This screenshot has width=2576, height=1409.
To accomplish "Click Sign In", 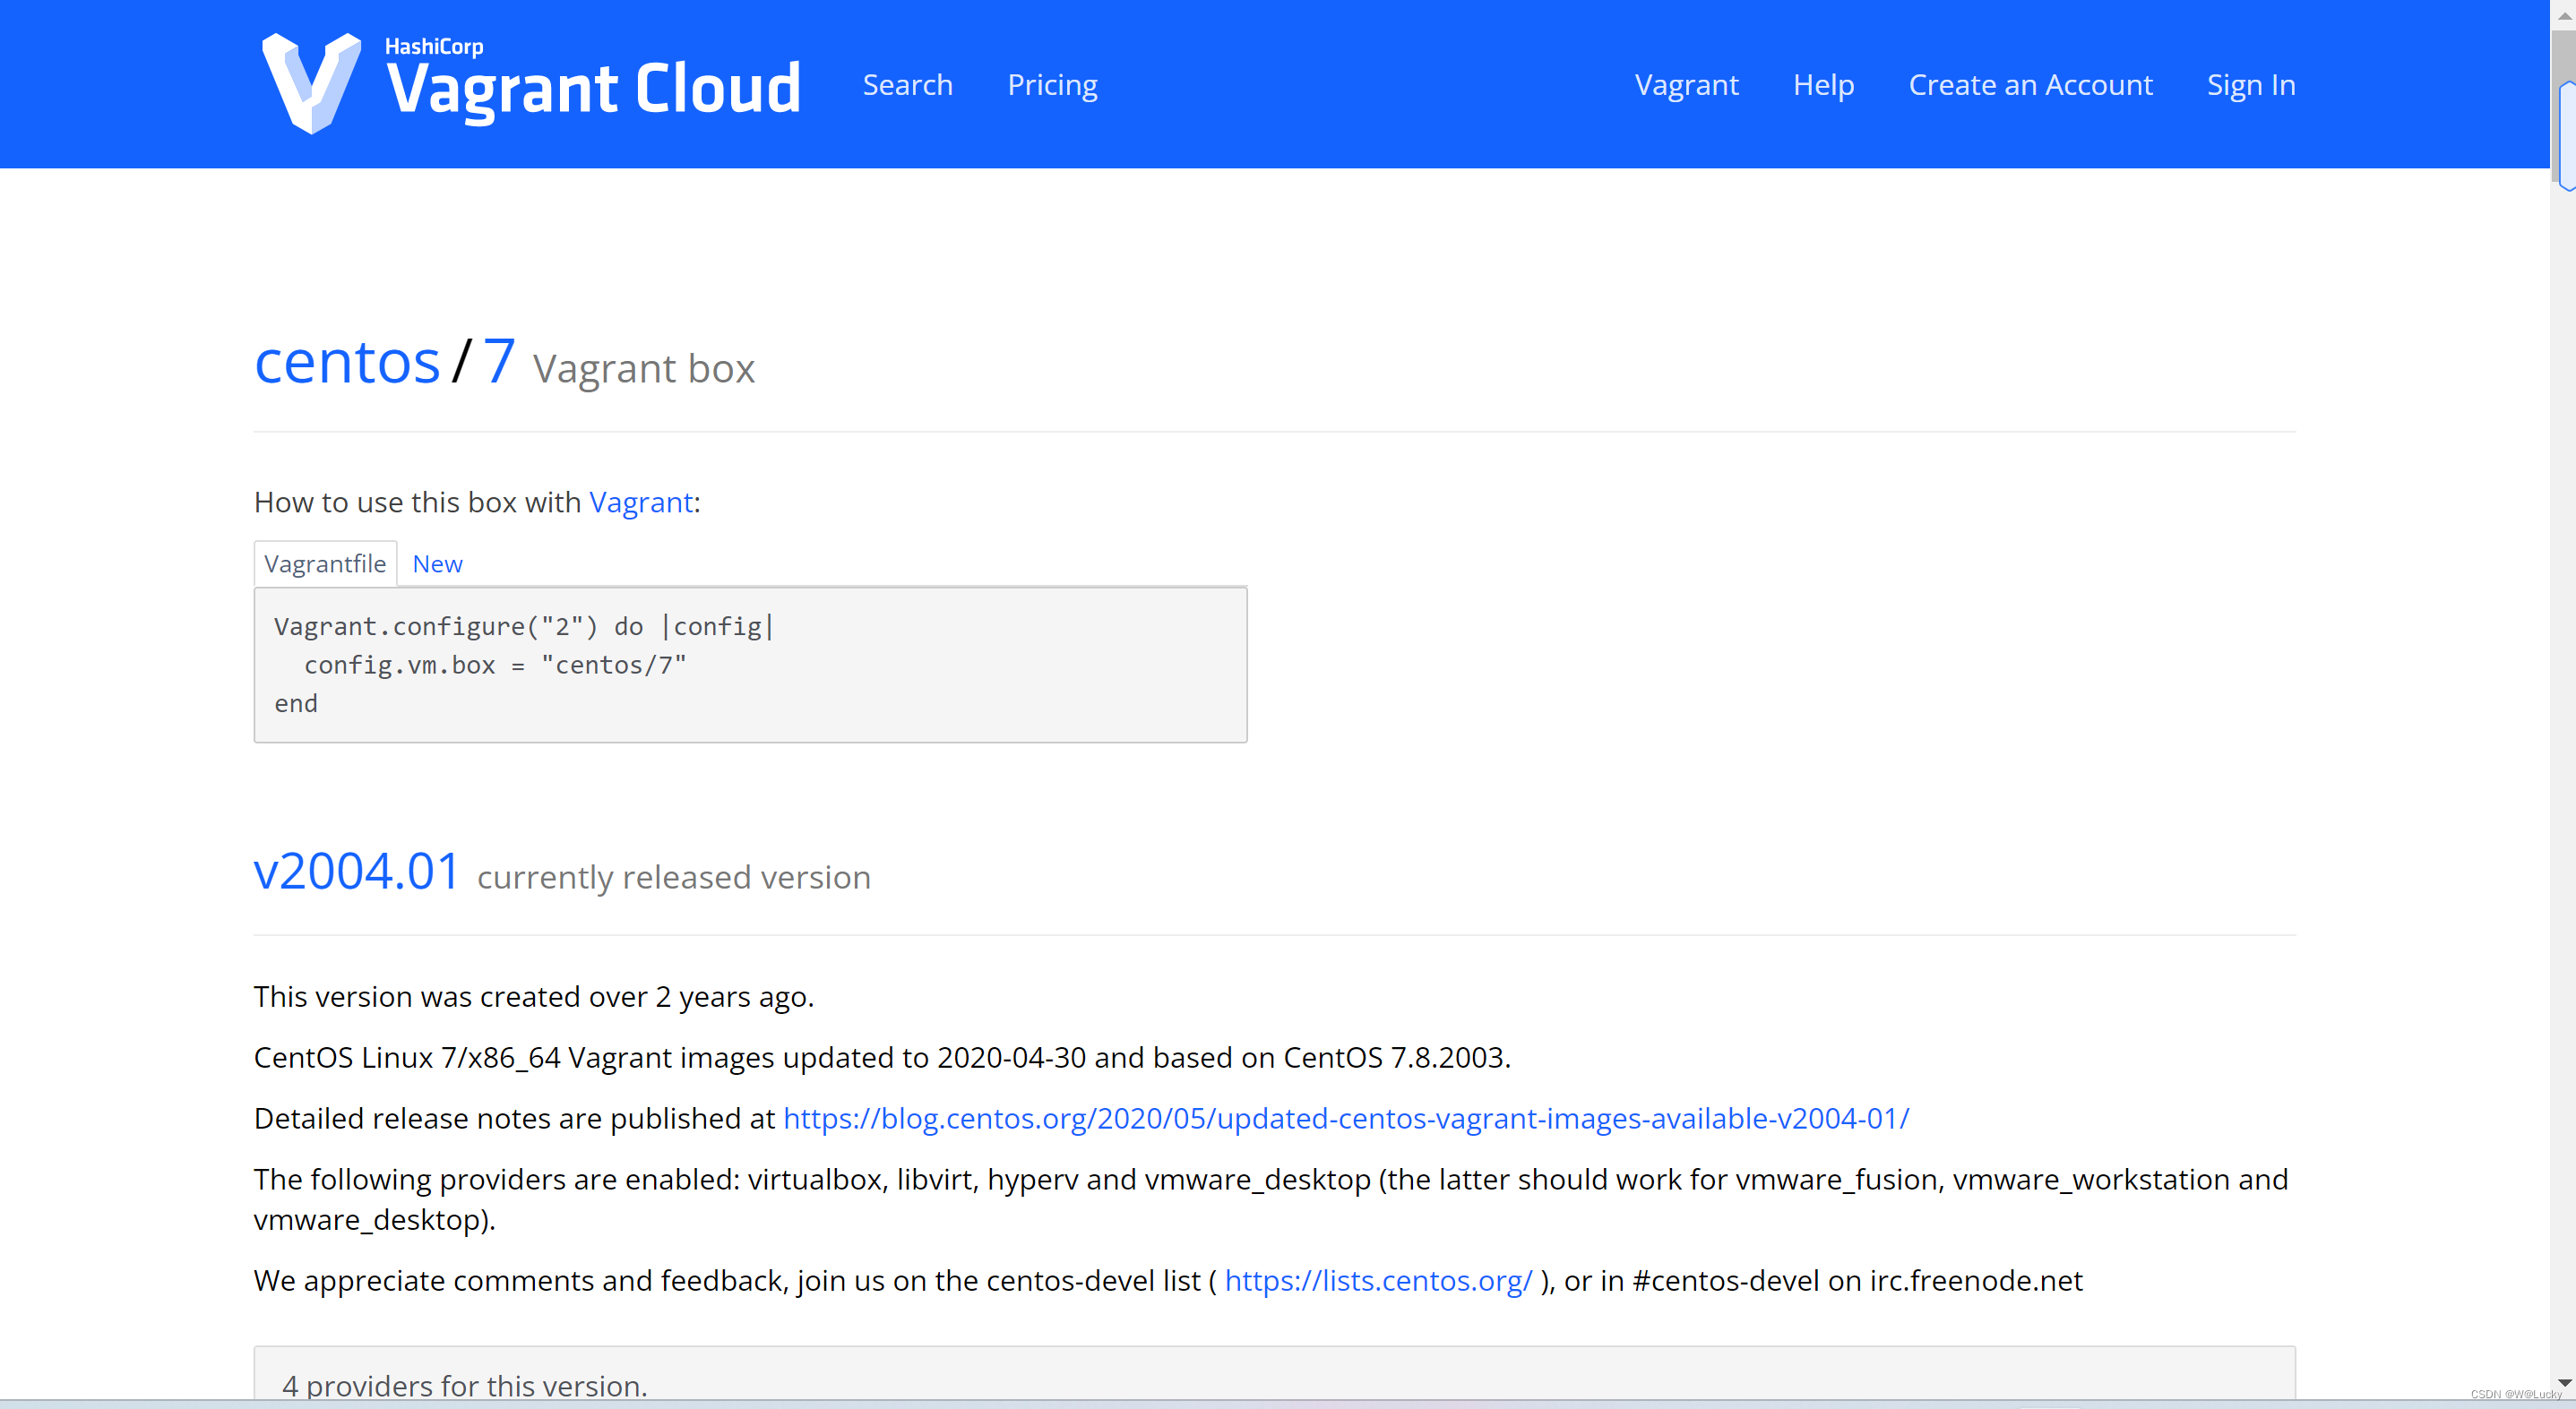I will tap(2250, 85).
